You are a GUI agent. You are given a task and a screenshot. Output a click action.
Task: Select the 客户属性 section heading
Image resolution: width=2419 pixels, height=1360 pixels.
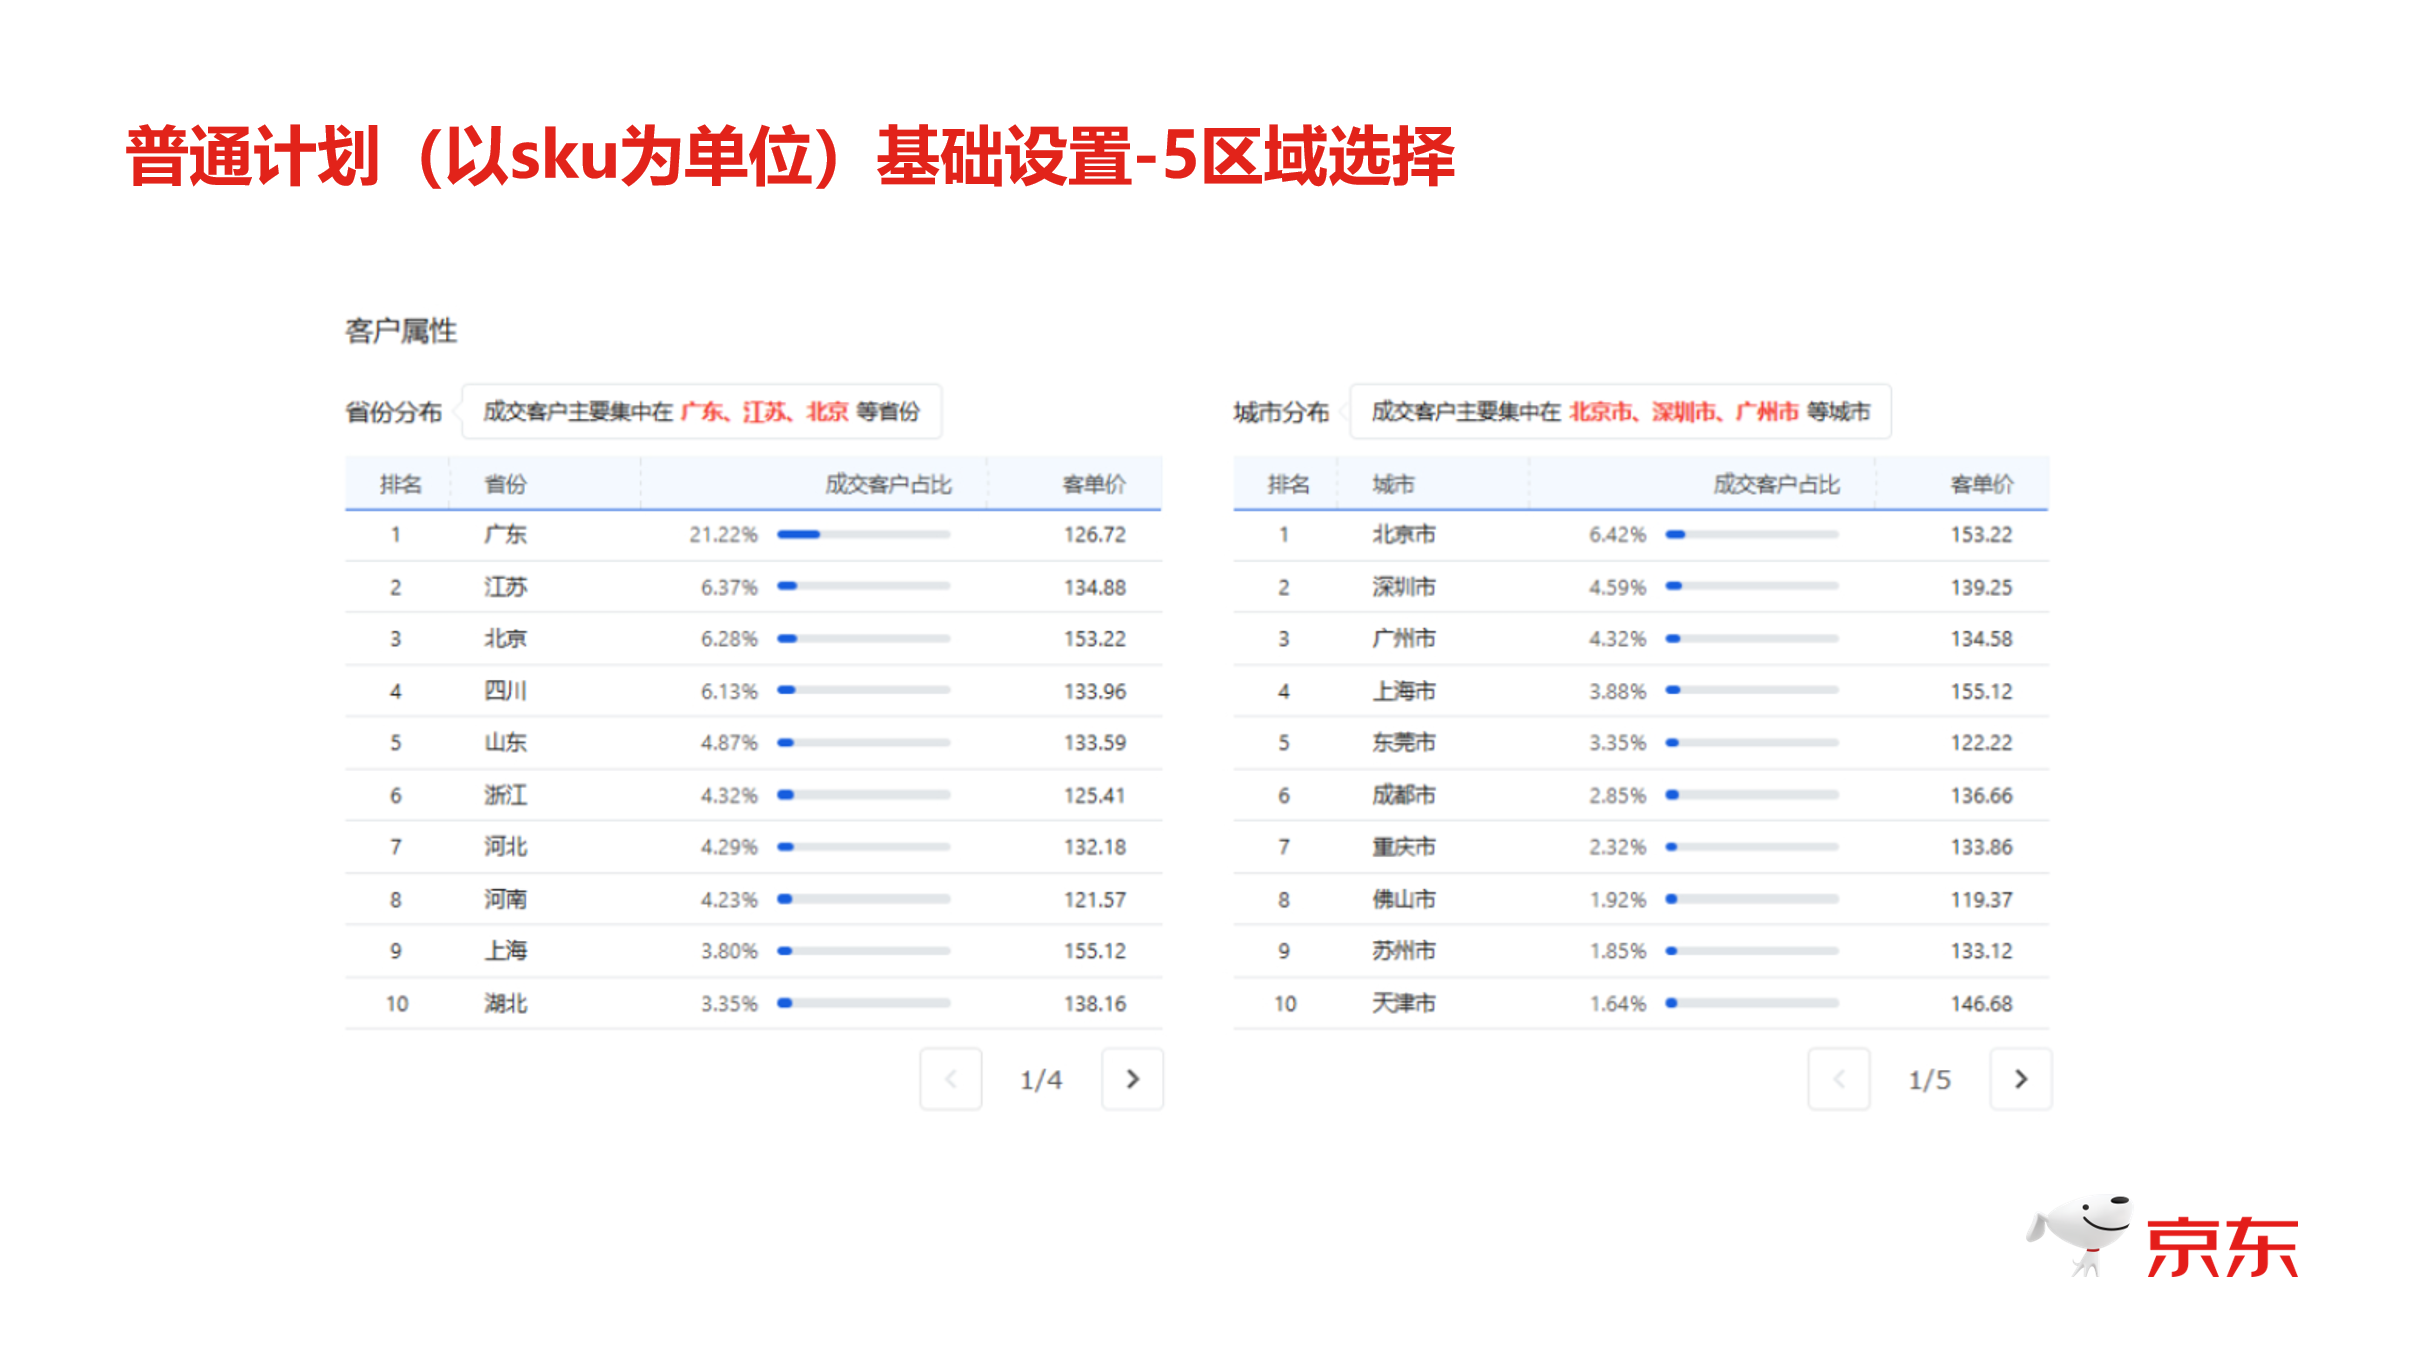[401, 331]
